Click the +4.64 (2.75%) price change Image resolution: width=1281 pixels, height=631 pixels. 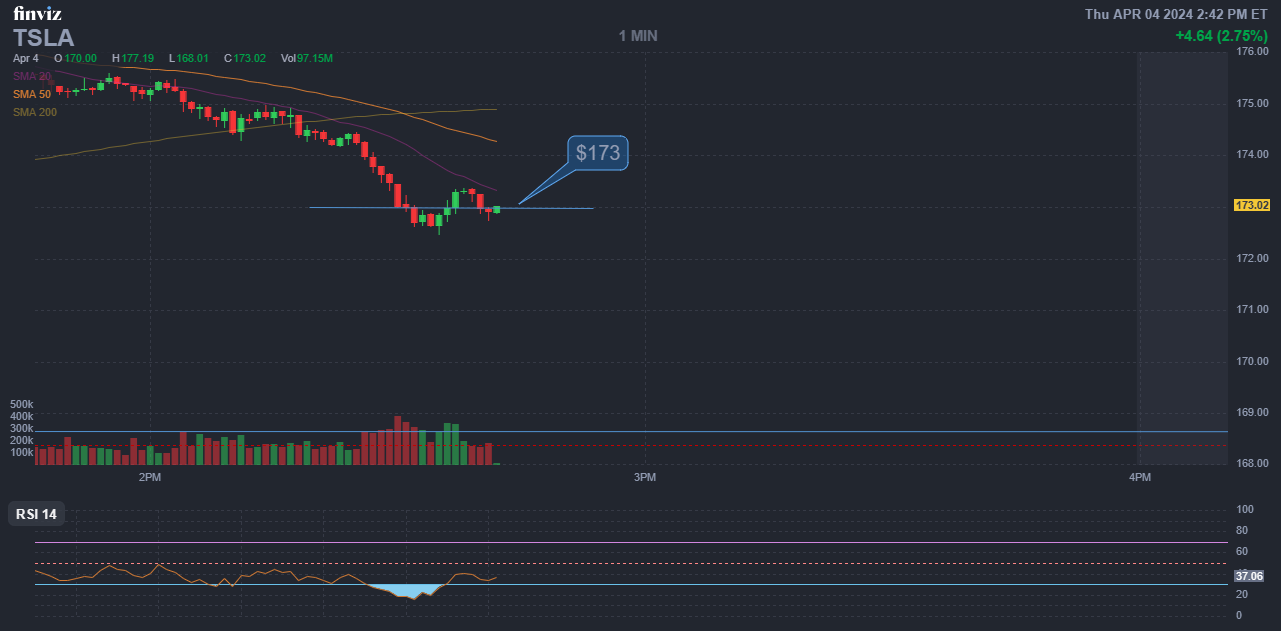pos(1221,36)
